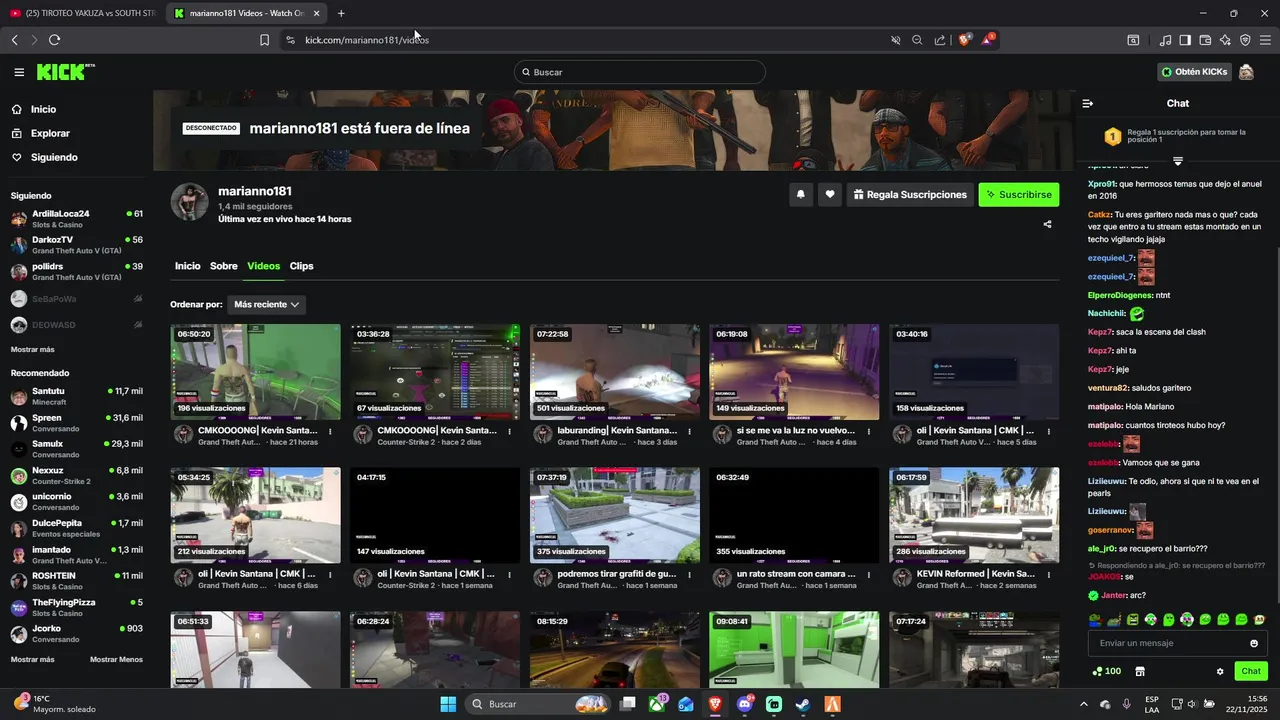
Task: Open chat settings gear icon
Action: tap(1220, 671)
